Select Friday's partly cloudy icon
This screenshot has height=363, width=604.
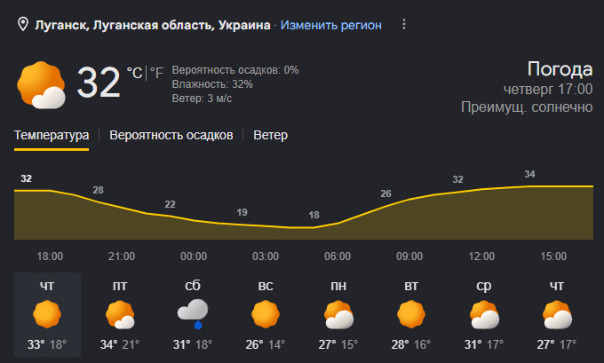[120, 314]
